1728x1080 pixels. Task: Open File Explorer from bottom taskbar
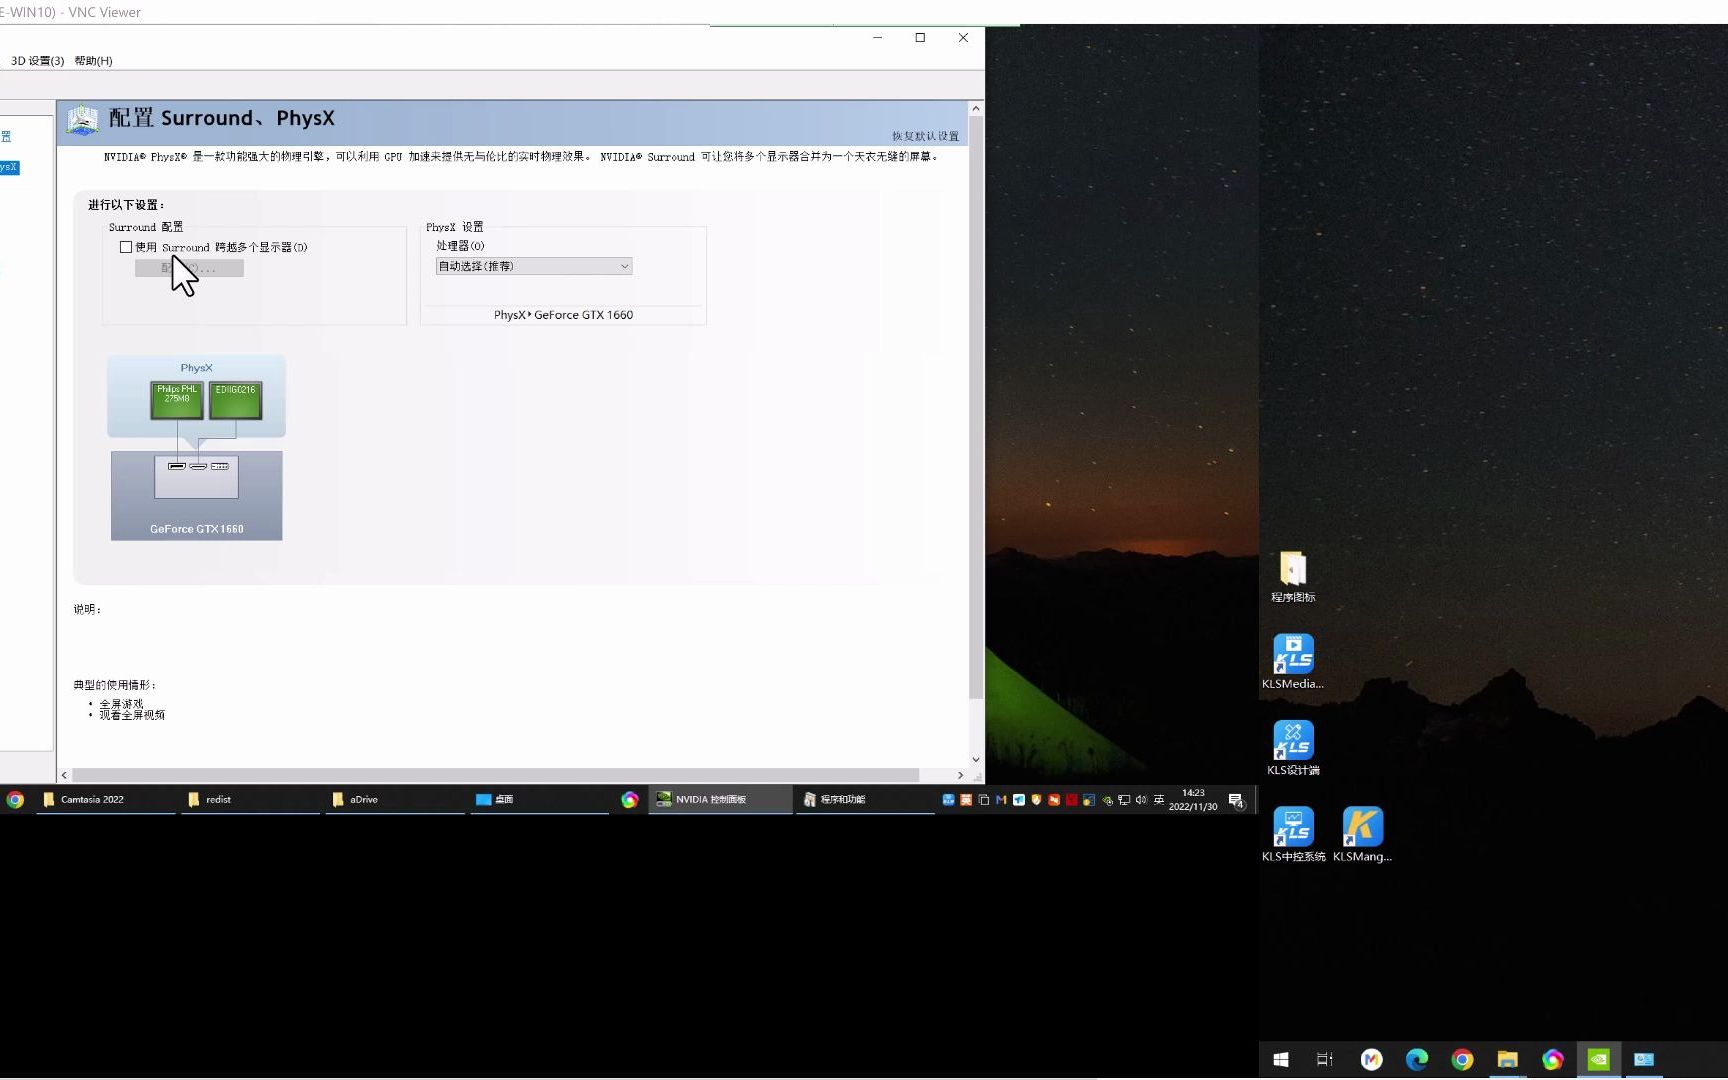(1508, 1059)
